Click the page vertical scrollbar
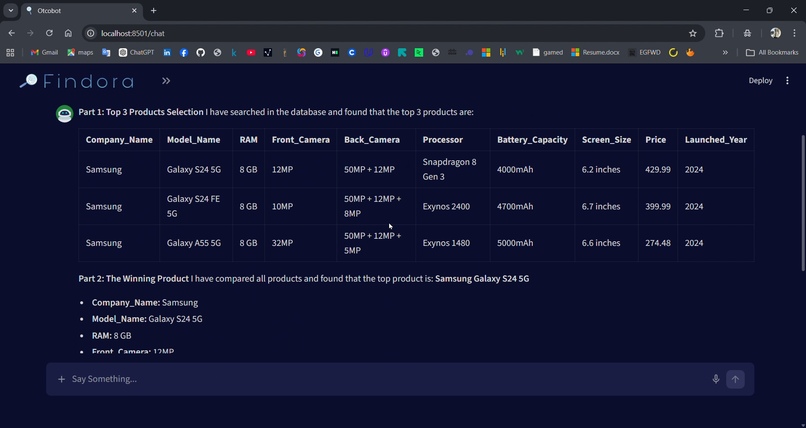Viewport: 806px width, 428px height. point(803,202)
